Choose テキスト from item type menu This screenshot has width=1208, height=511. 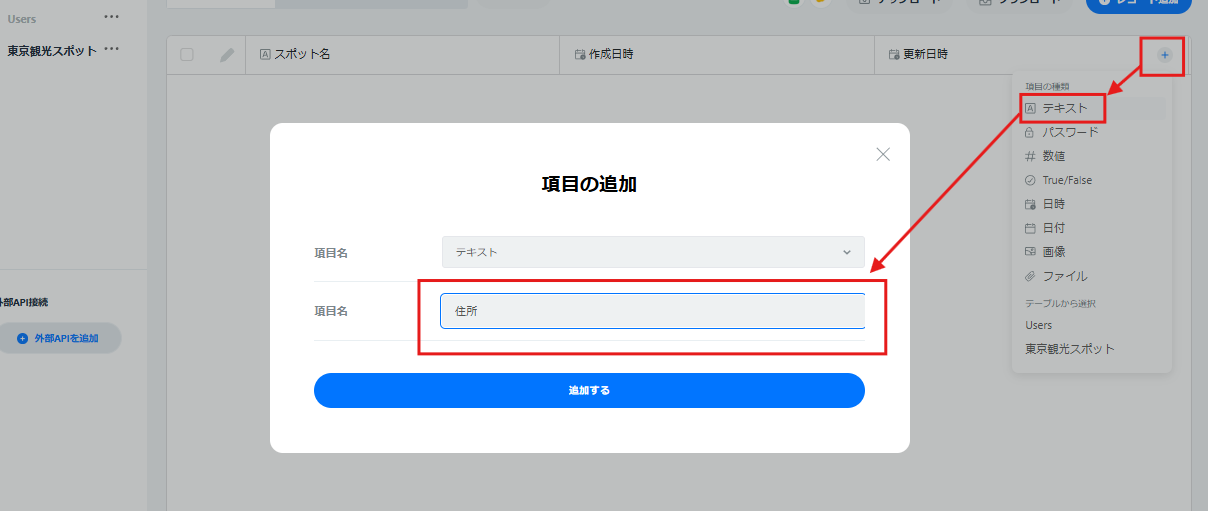coord(1090,108)
